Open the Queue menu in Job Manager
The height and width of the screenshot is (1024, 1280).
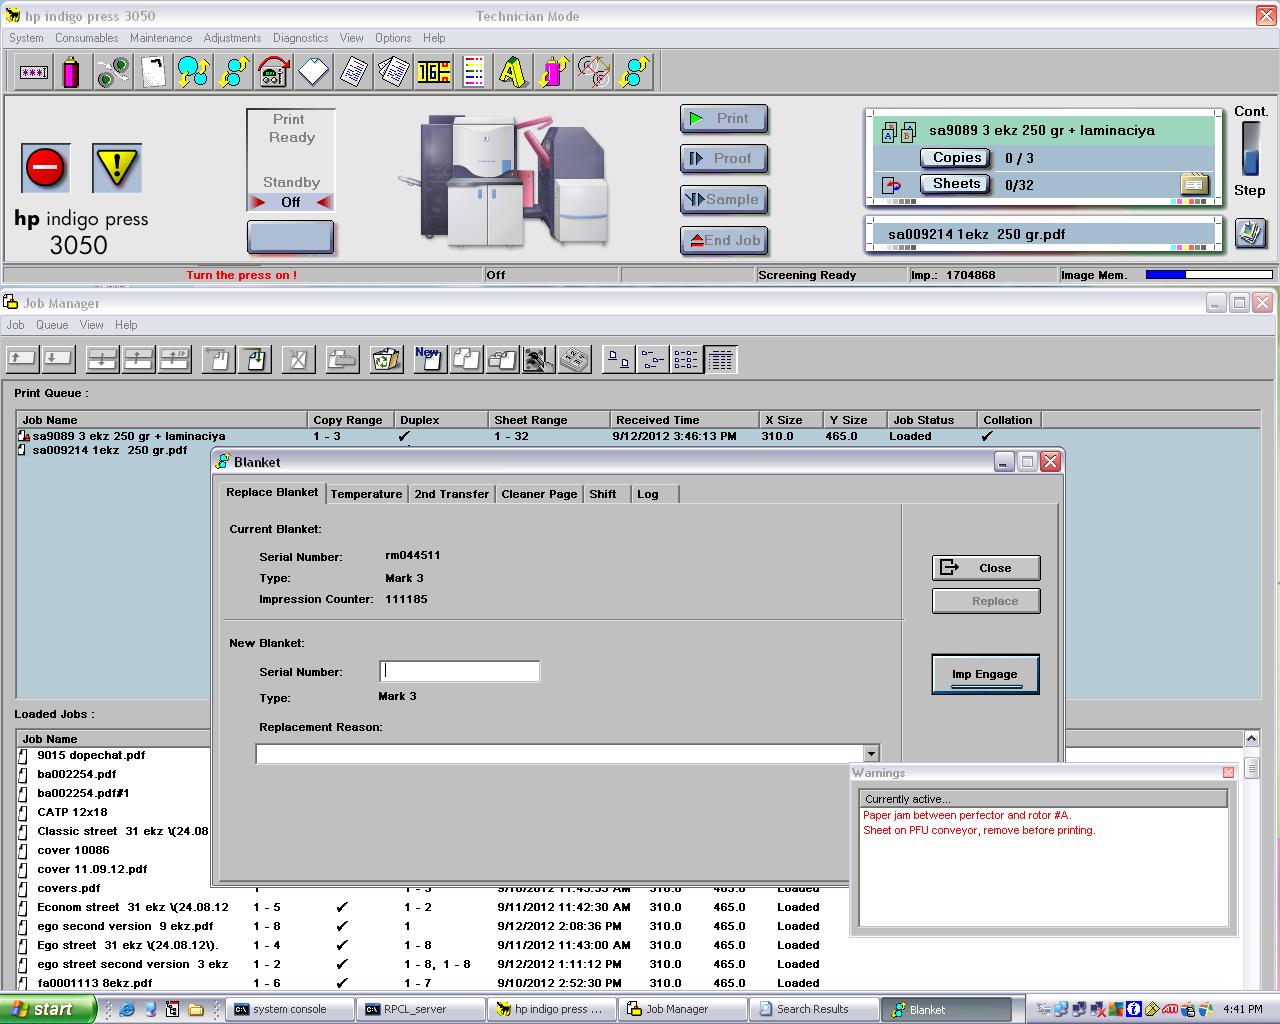point(52,325)
